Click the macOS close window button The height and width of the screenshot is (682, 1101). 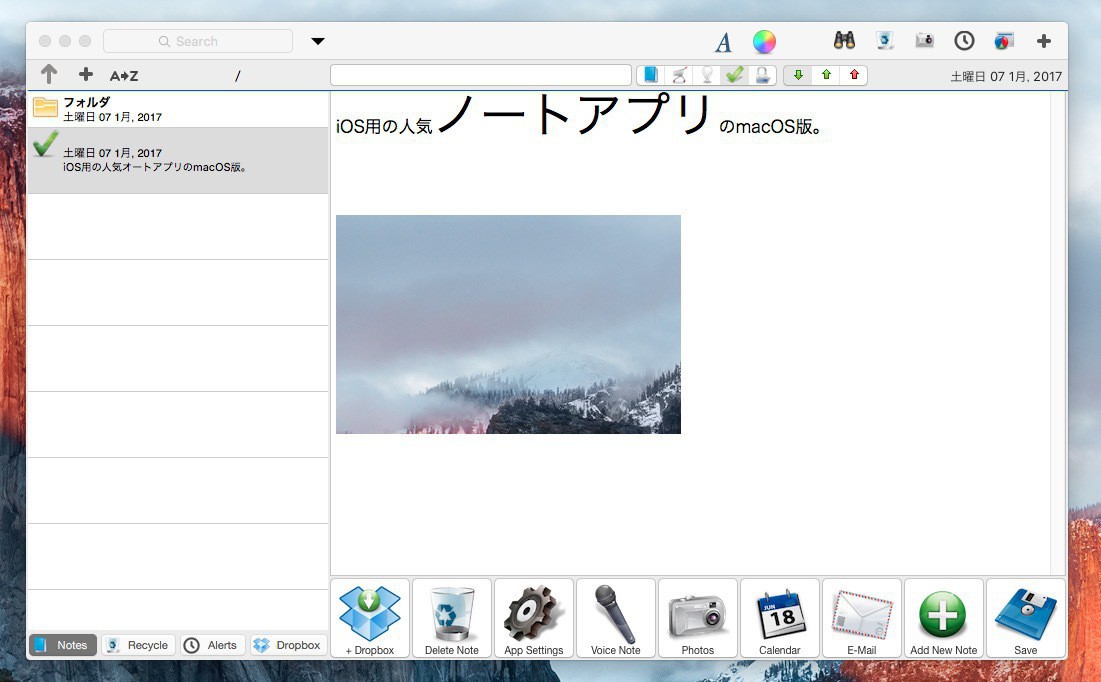click(x=45, y=41)
